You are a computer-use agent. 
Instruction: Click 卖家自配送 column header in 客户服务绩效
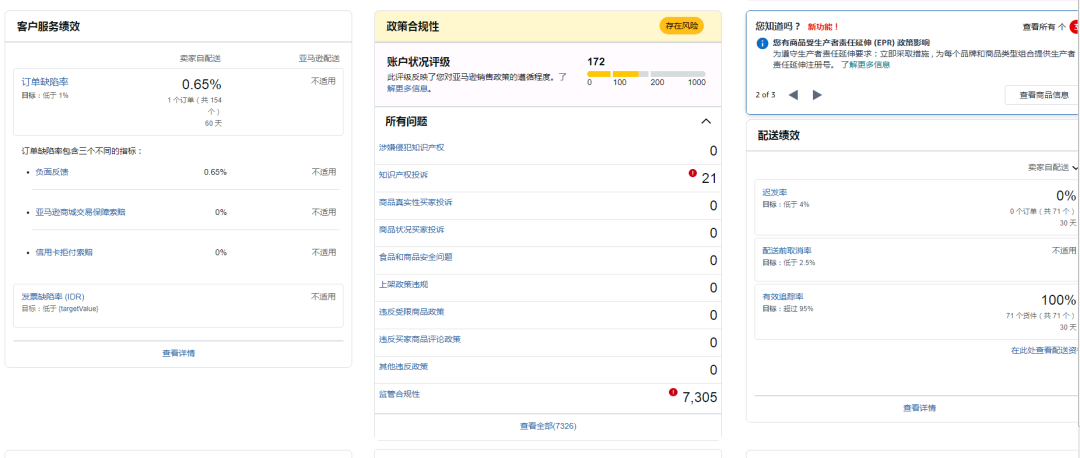coord(200,58)
